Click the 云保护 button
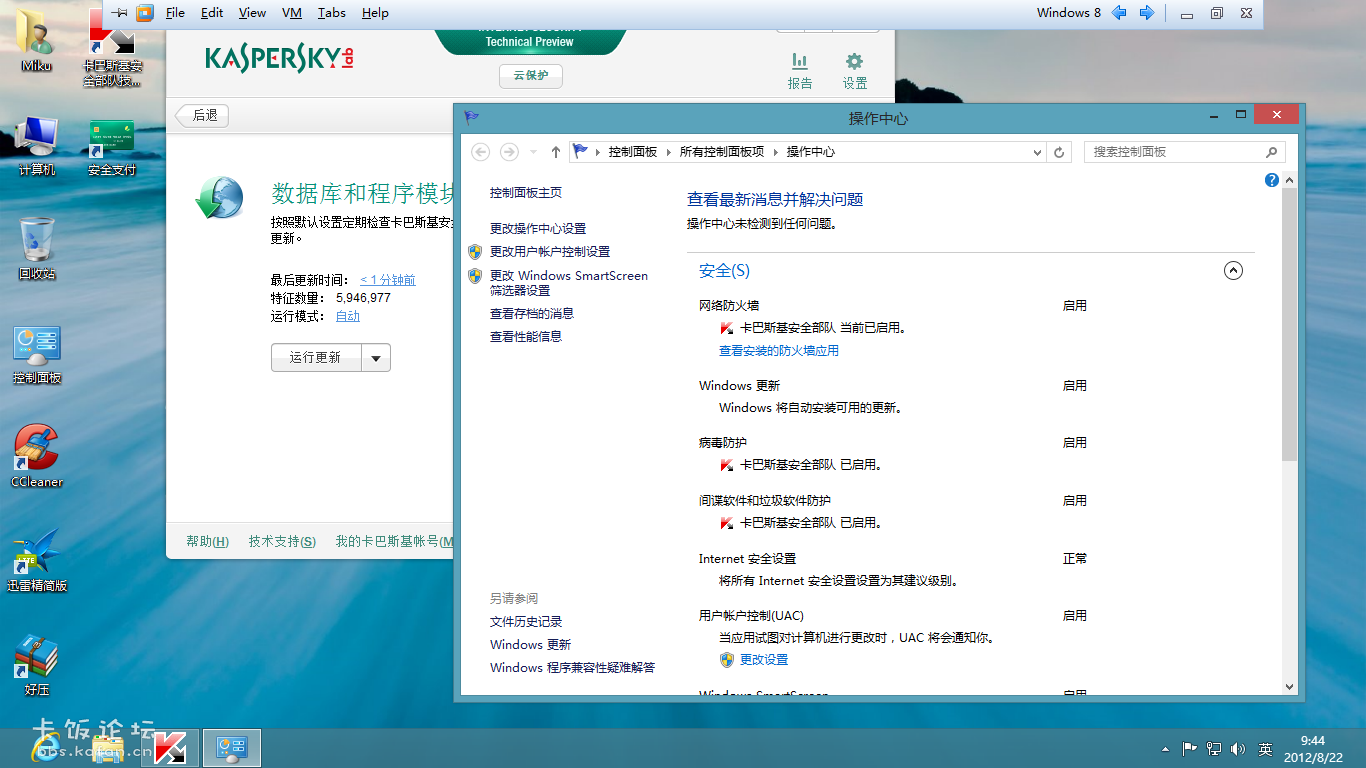This screenshot has width=1366, height=768. click(531, 76)
